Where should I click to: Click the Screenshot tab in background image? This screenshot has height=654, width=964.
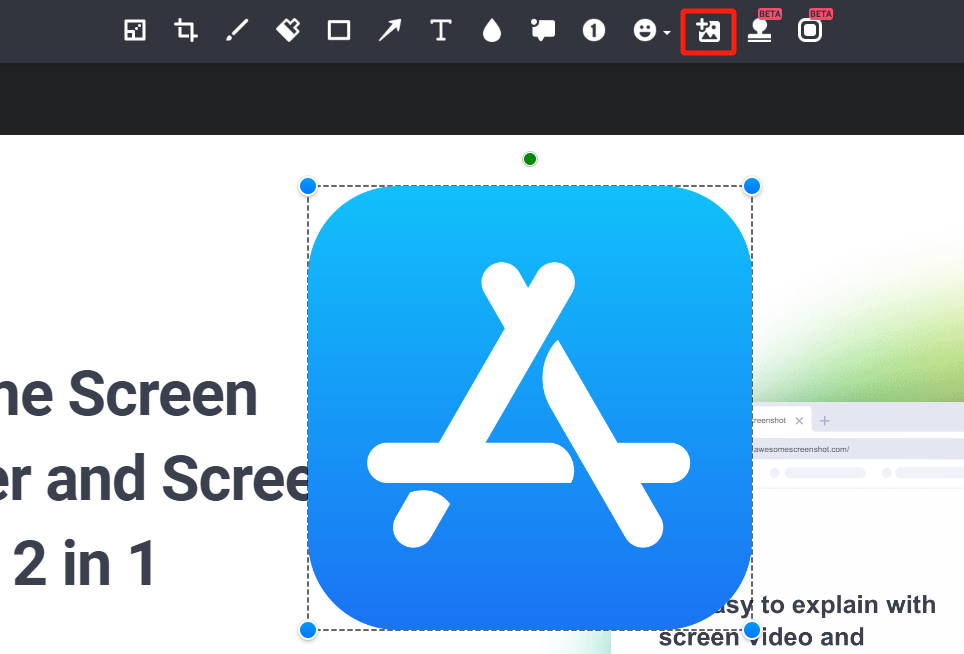tap(770, 420)
